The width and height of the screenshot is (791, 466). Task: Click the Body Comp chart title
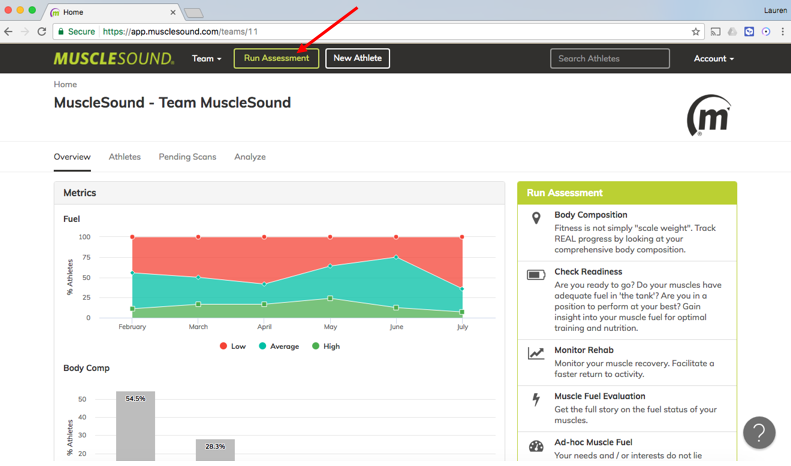(x=86, y=368)
